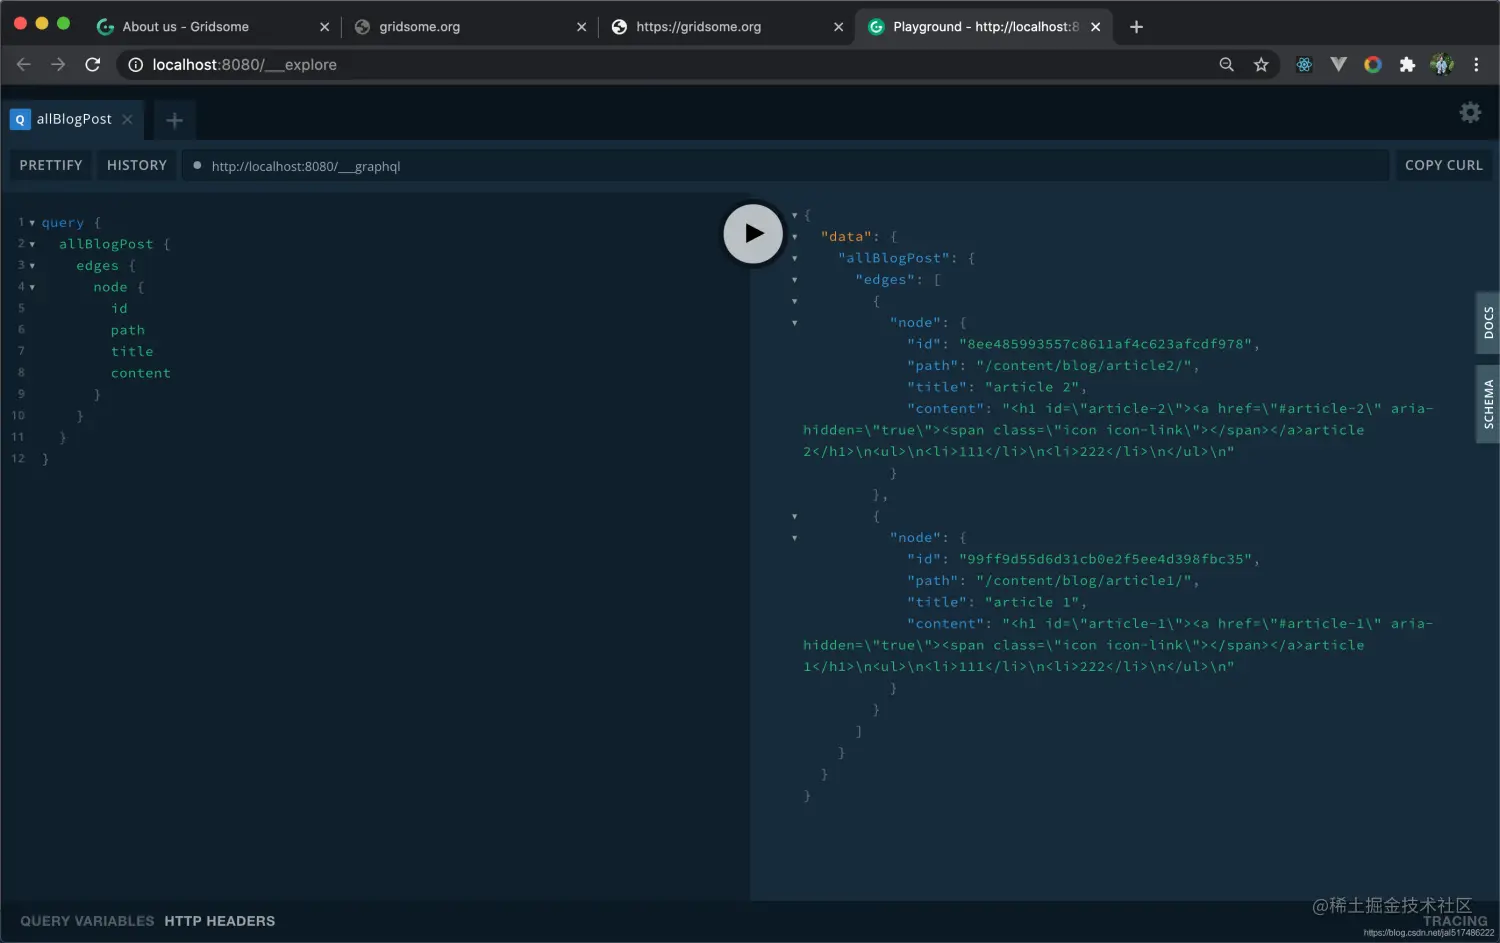1500x943 pixels.
Task: Click the content field in query
Action: click(141, 373)
